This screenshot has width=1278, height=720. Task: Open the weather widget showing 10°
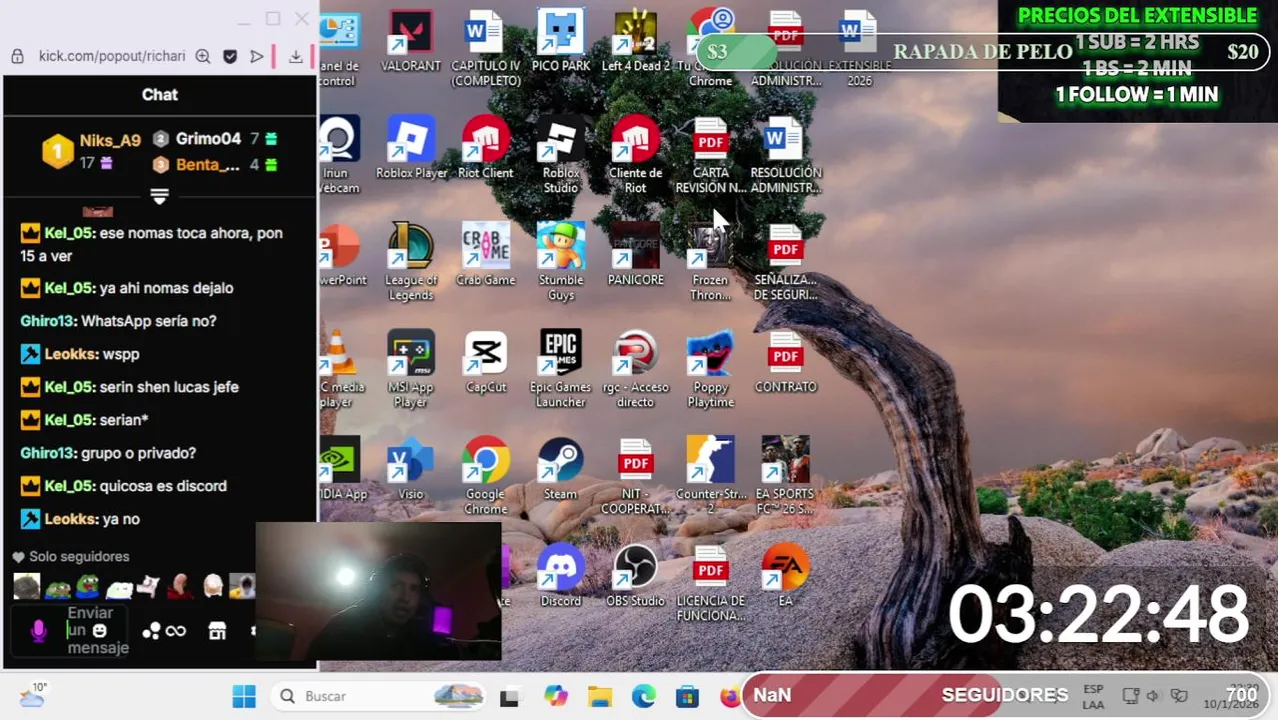pyautogui.click(x=32, y=695)
